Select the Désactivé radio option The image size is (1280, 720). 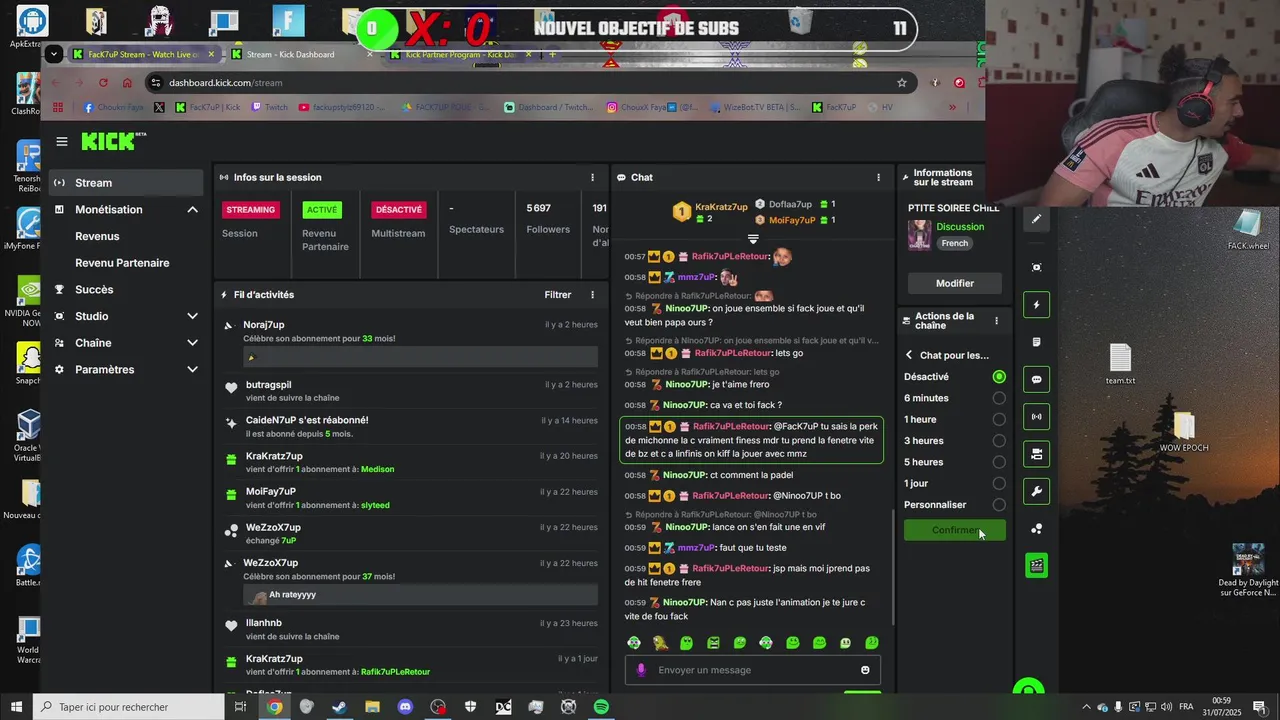click(999, 377)
